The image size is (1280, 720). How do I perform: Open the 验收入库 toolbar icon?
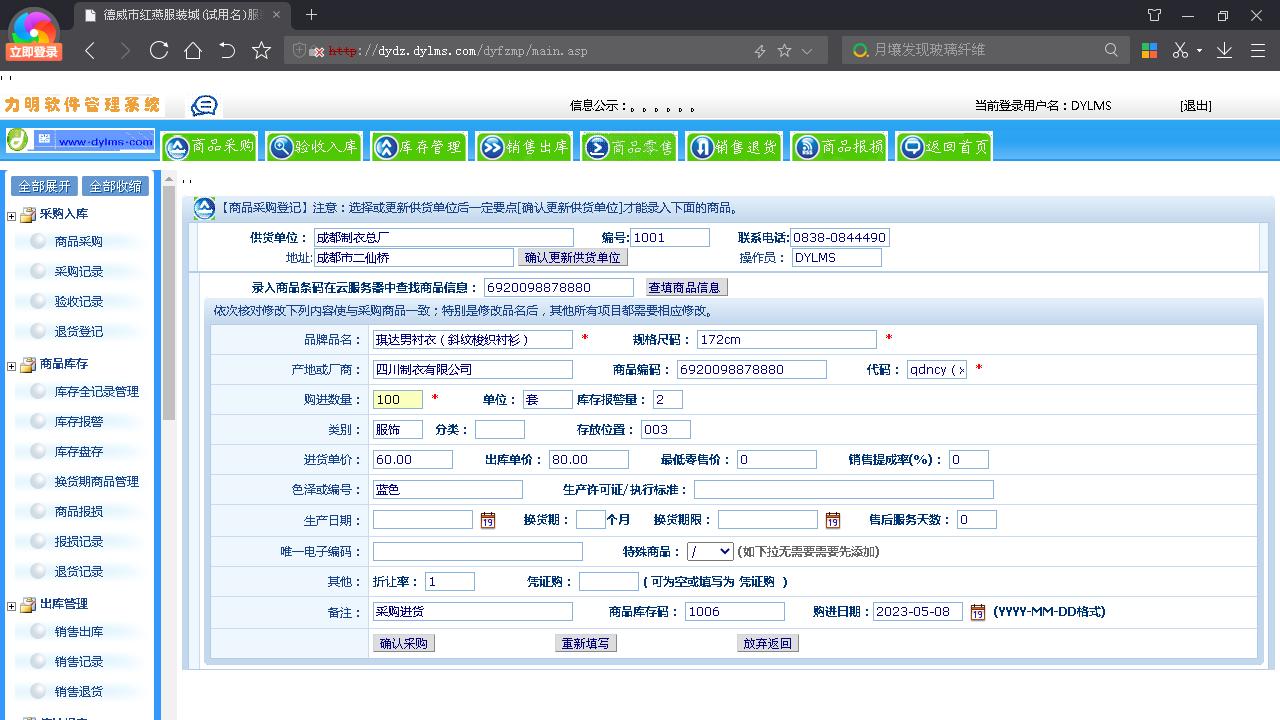click(314, 145)
